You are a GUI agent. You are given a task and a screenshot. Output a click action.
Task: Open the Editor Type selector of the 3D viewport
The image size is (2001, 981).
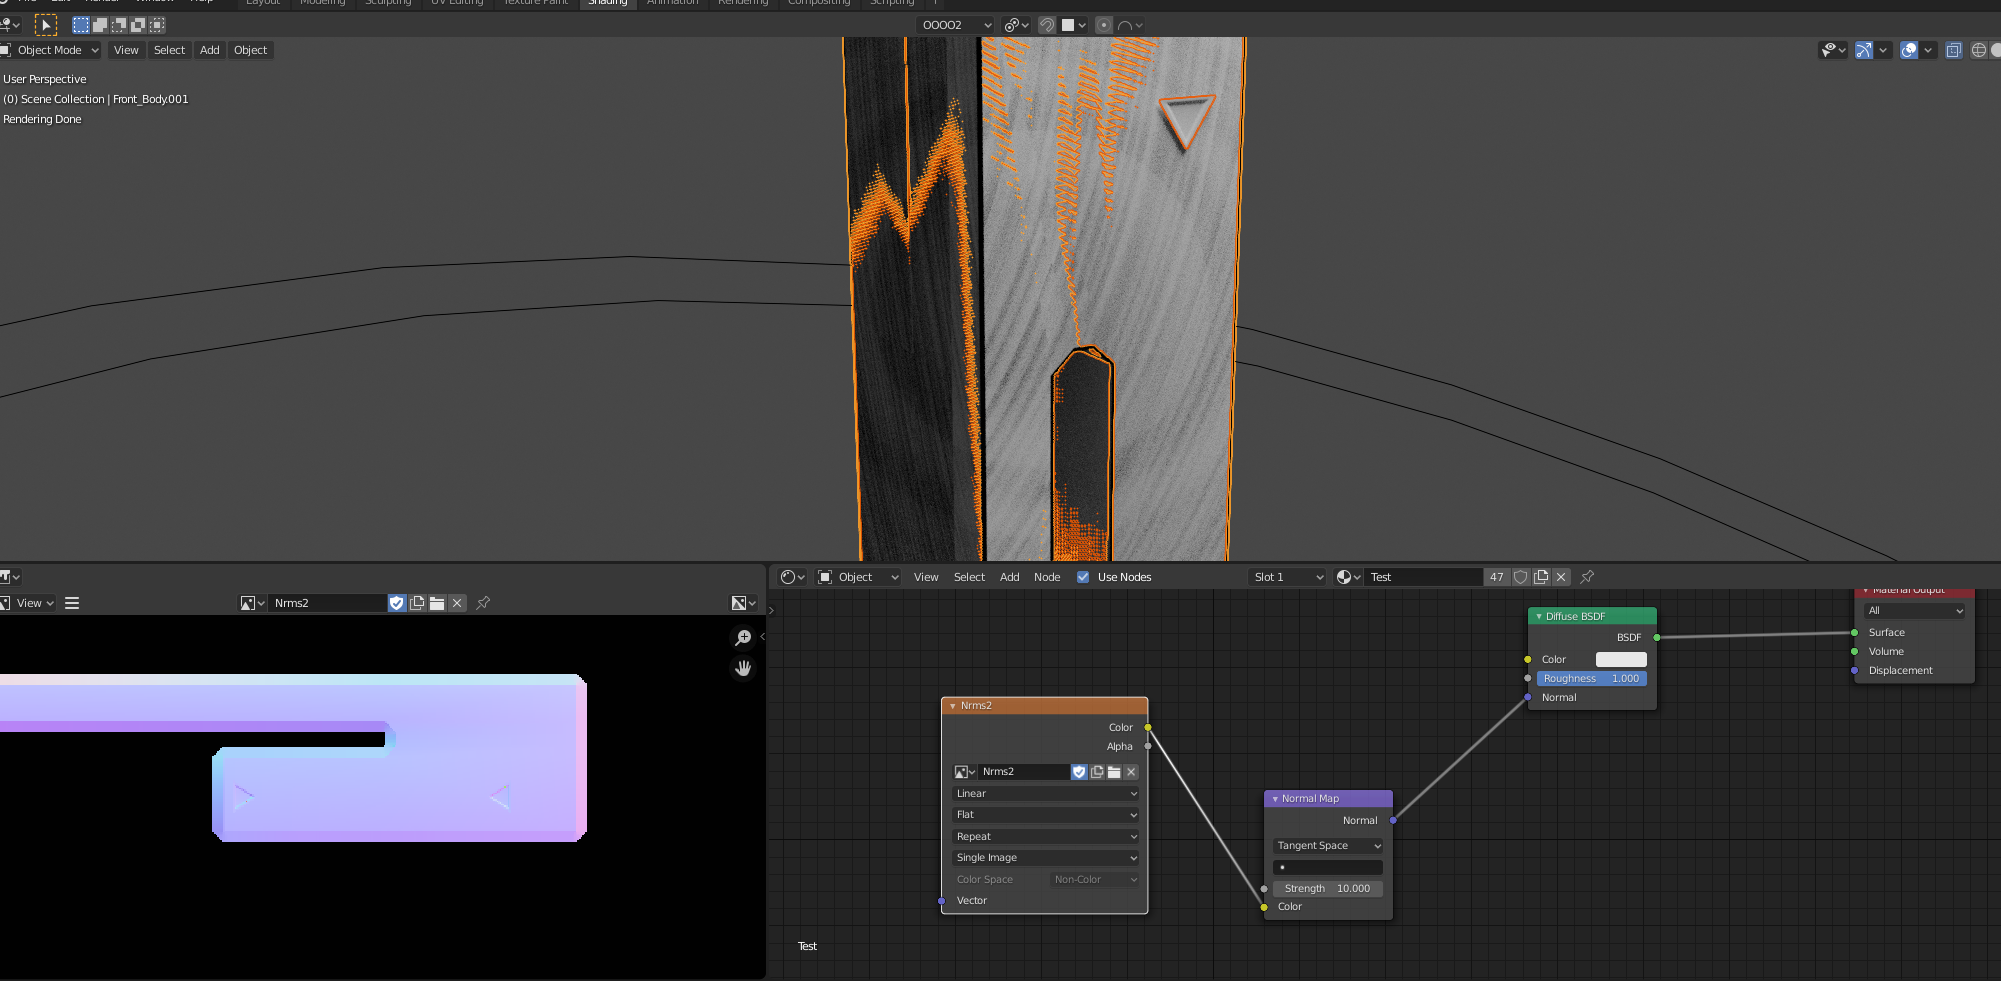coord(8,25)
